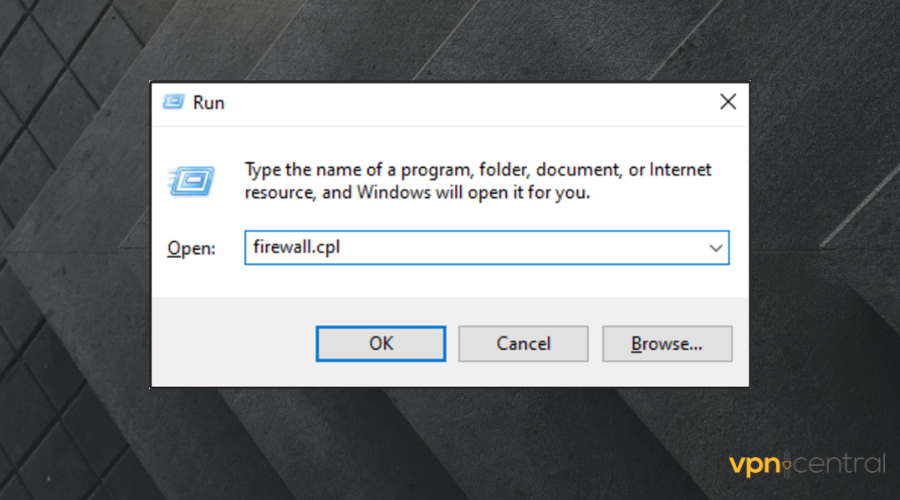Click the small Run icon in title bar
This screenshot has height=500, width=900.
tap(173, 103)
